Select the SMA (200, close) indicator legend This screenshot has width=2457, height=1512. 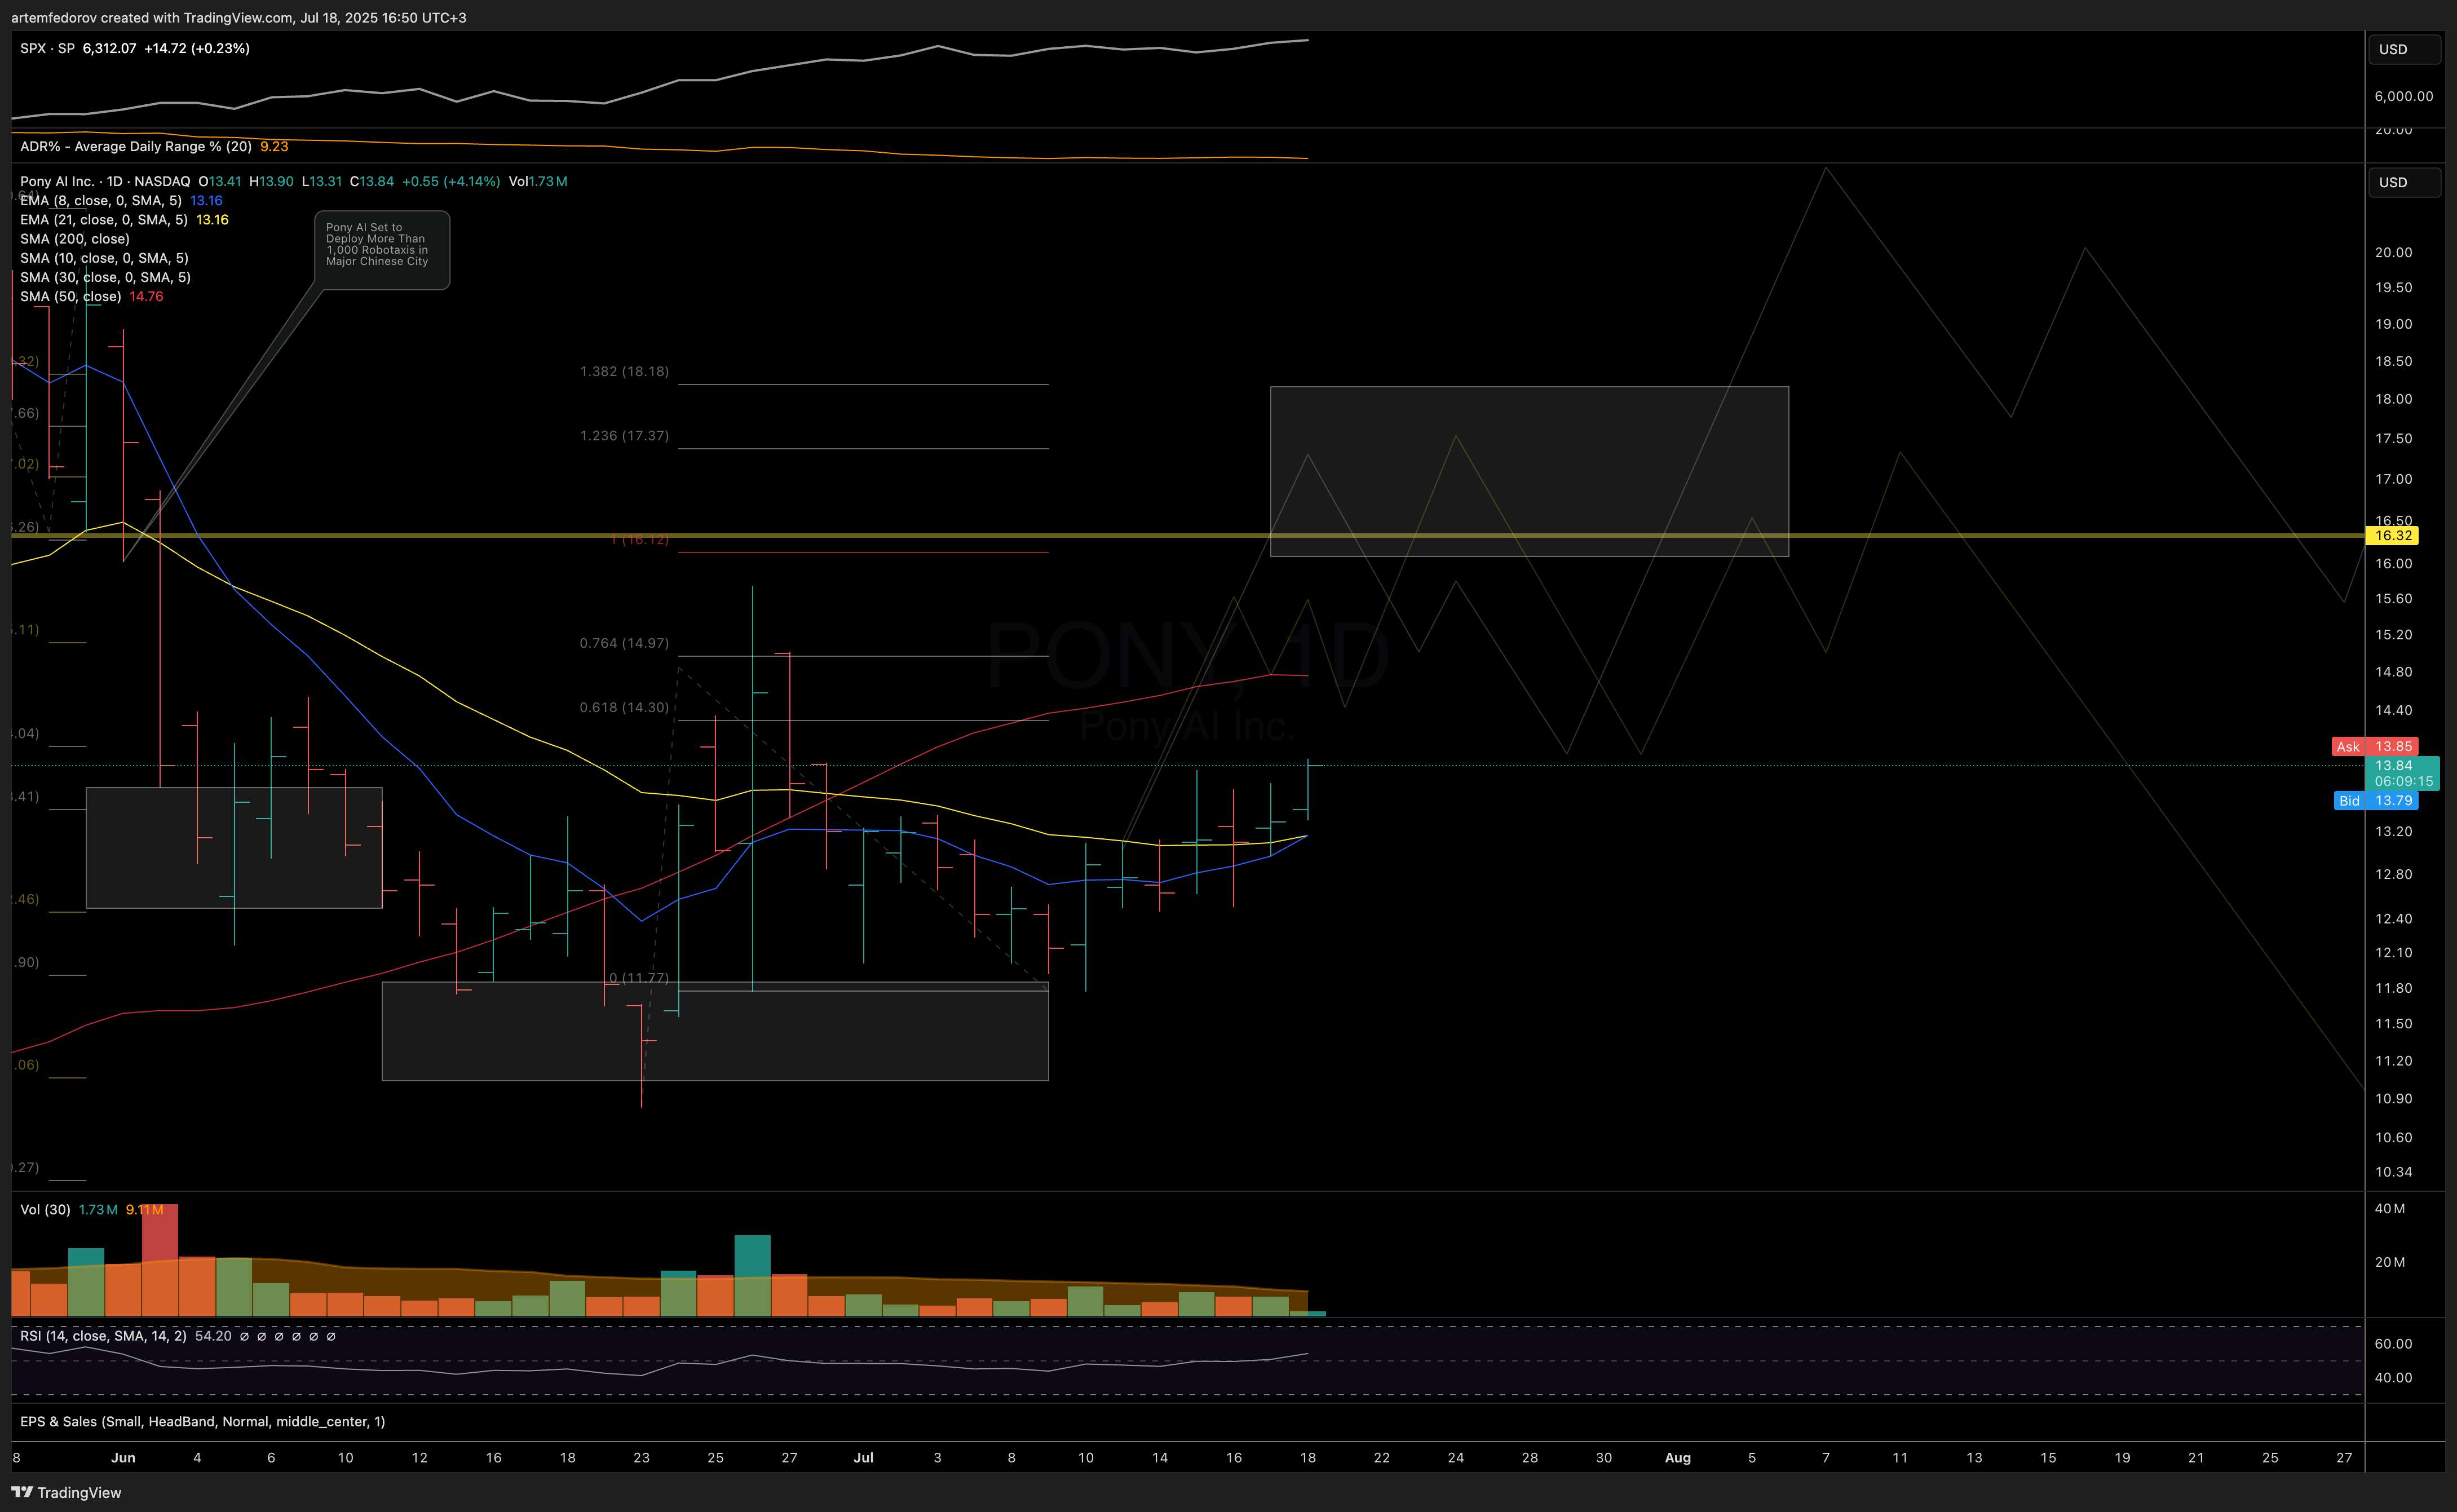tap(75, 238)
